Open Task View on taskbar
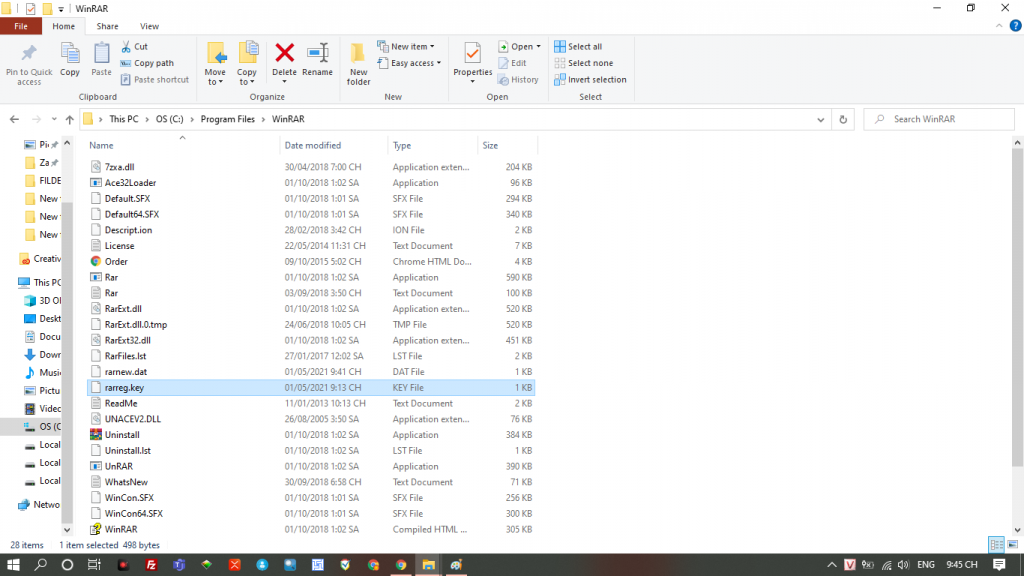The image size is (1024, 576). coord(95,565)
